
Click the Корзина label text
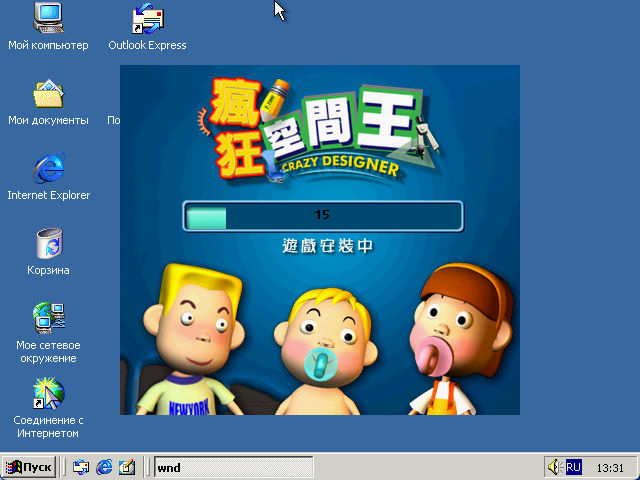tap(48, 270)
